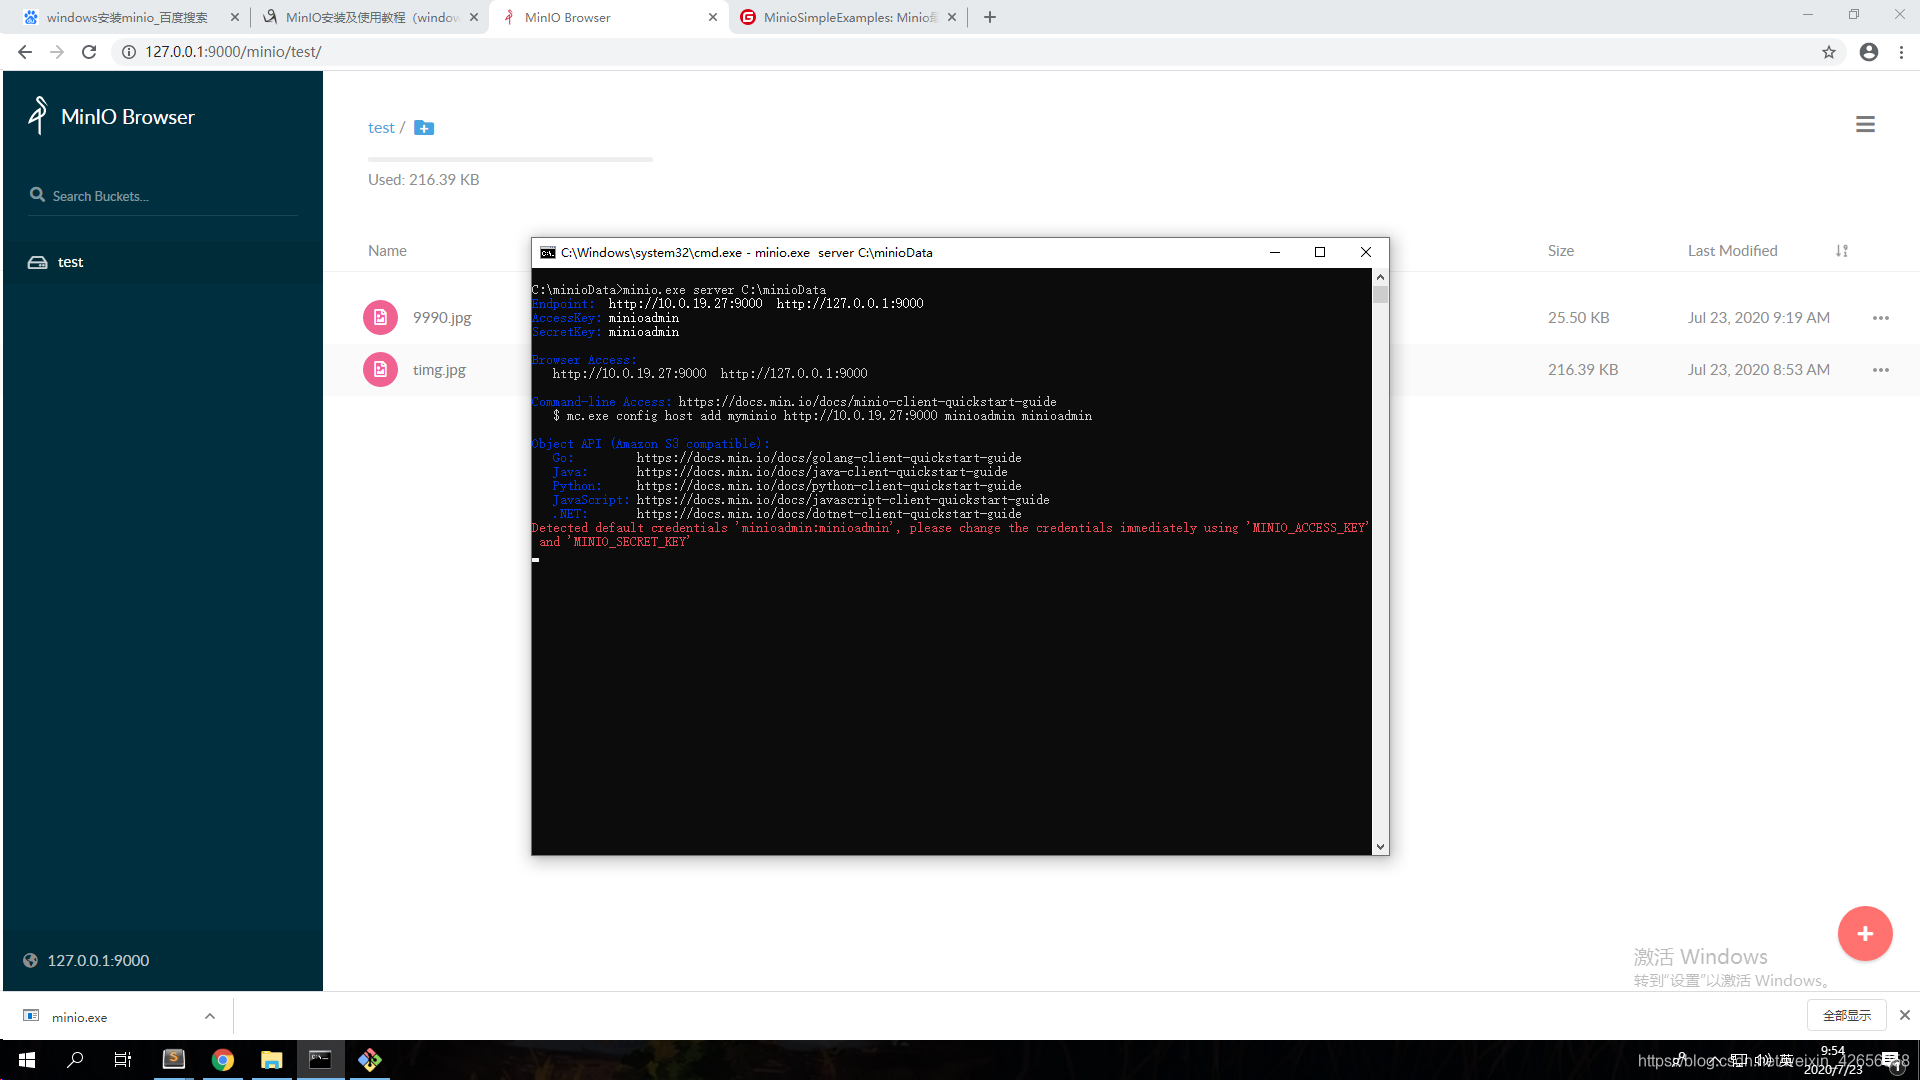
Task: Click the cmd window scrollbar up arrow
Action: coord(1380,277)
